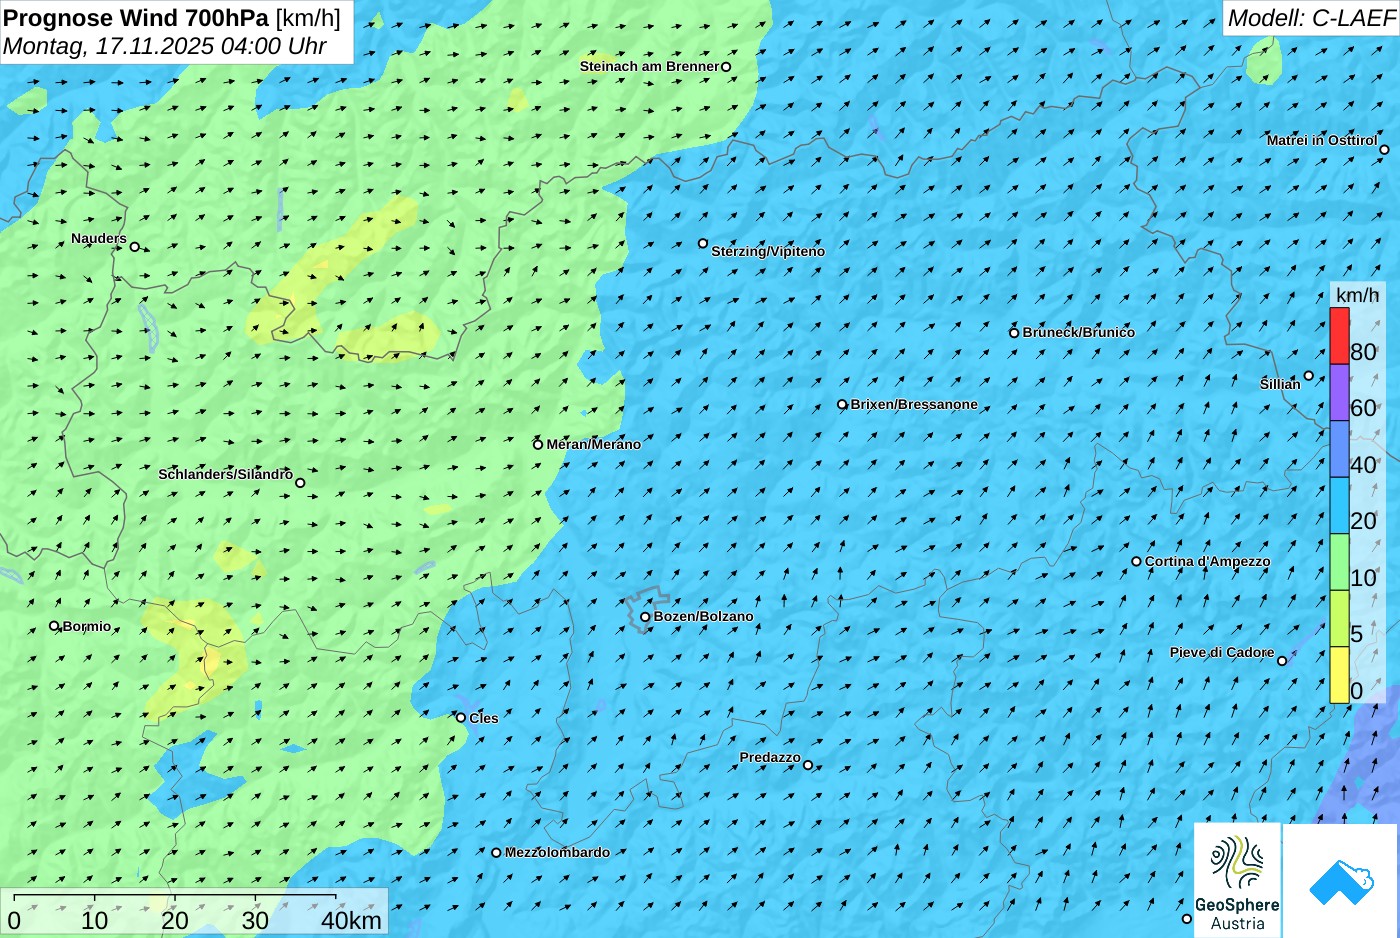The height and width of the screenshot is (938, 1400).
Task: Select the Bormio location marker
Action: pos(54,626)
